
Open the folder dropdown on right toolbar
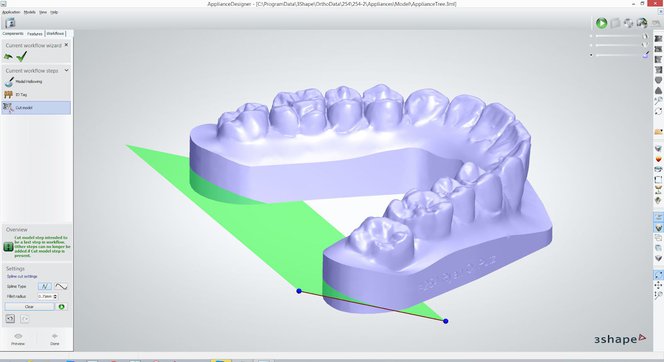(658, 132)
